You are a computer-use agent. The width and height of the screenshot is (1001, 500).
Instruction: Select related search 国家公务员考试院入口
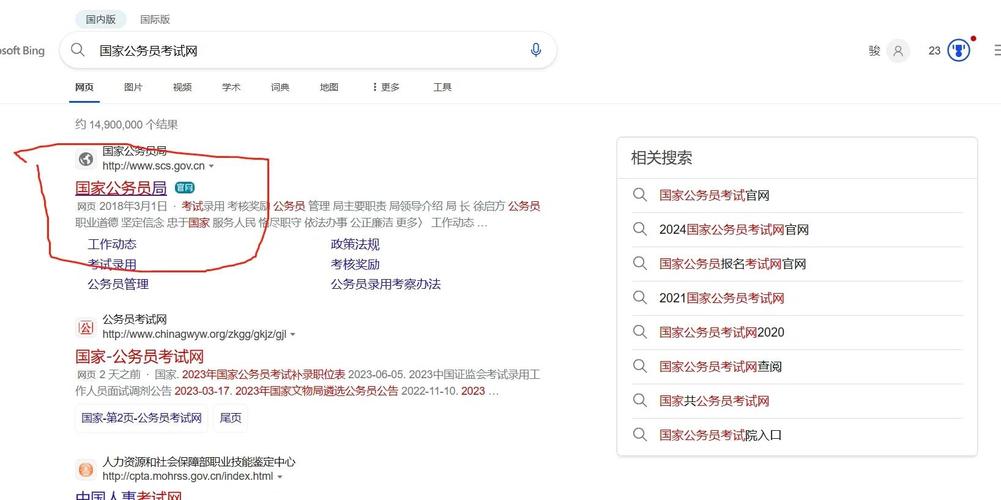(x=720, y=436)
